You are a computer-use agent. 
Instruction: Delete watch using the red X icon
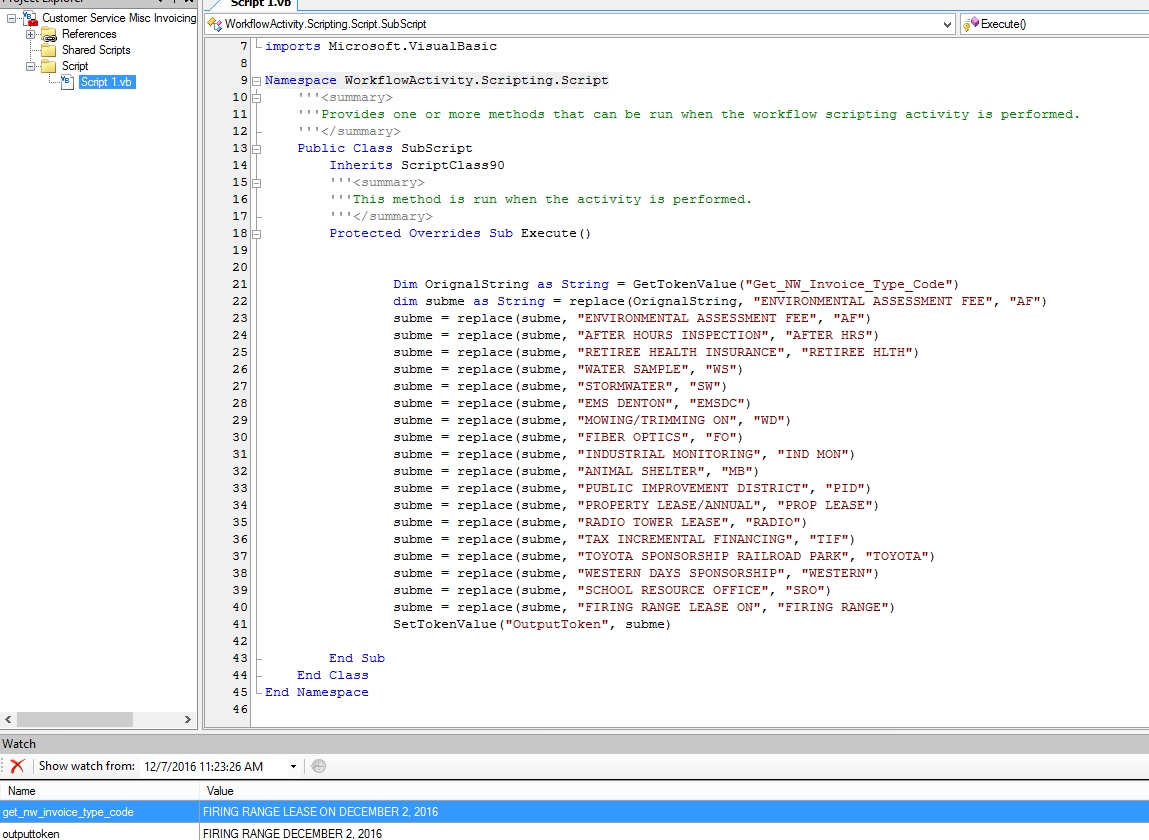18,766
